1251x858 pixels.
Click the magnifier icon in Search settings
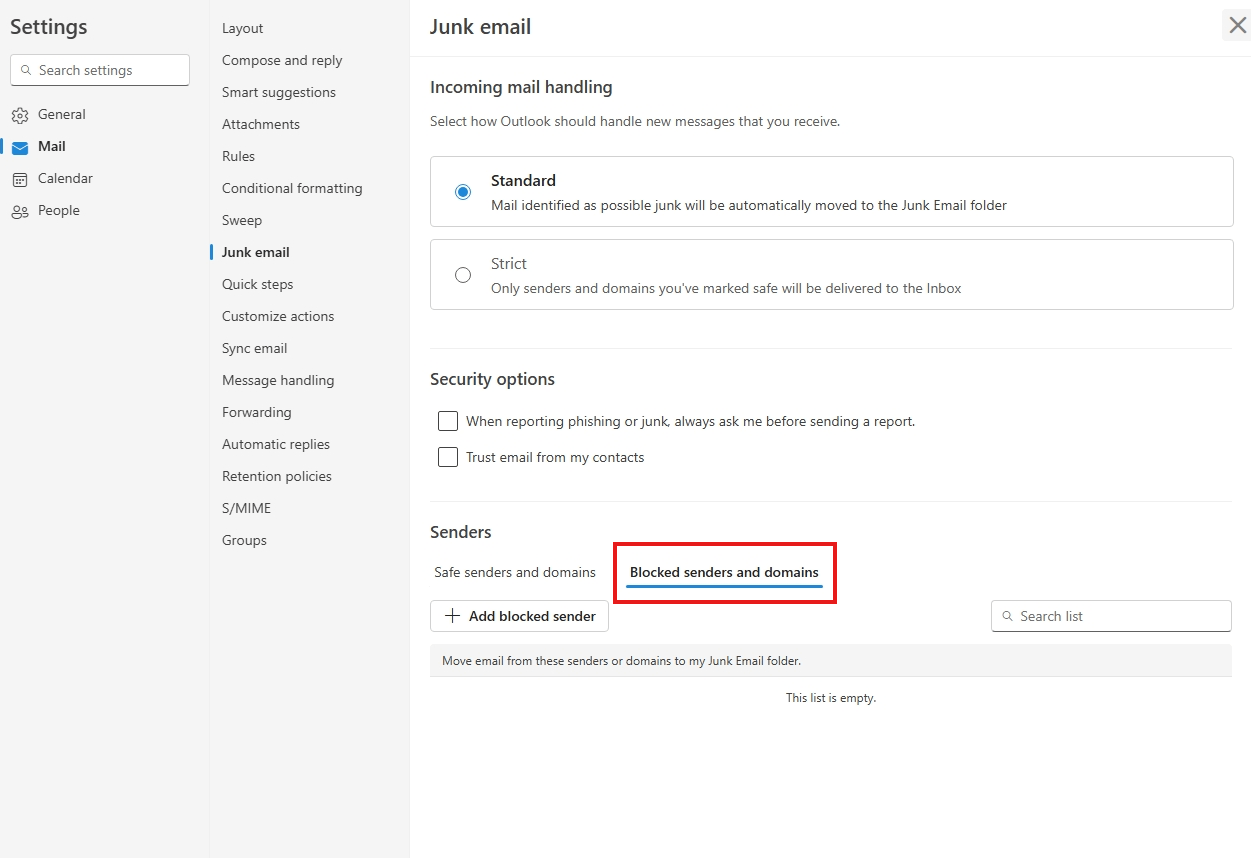(x=25, y=70)
